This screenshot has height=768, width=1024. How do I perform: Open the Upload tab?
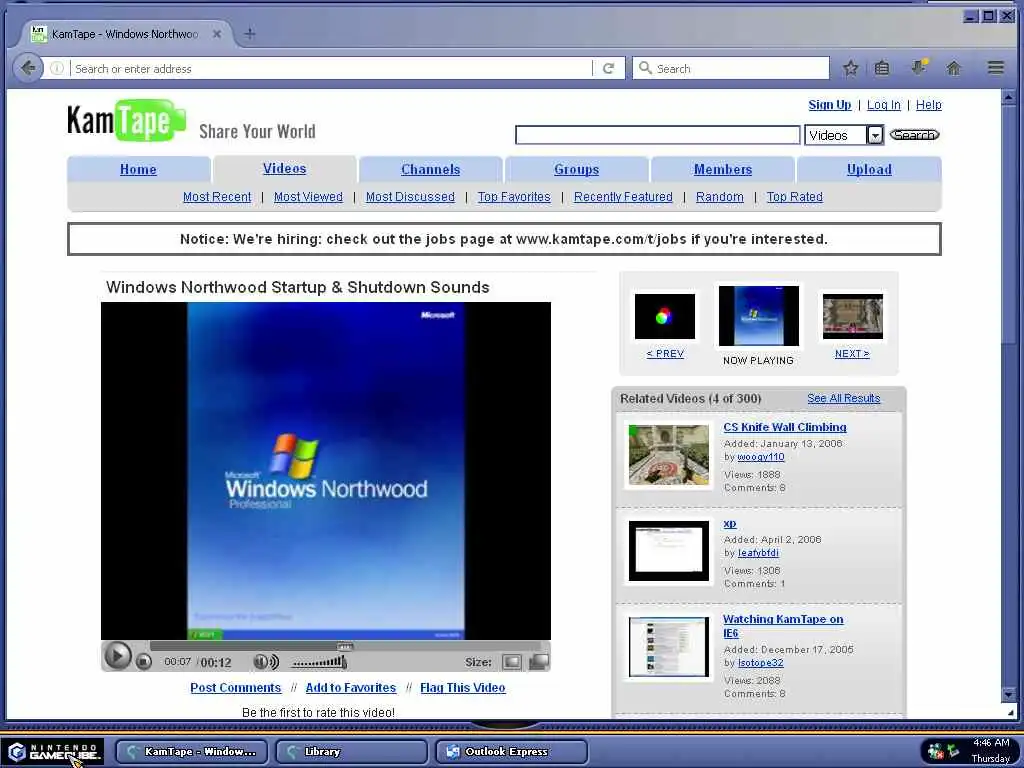tap(869, 169)
